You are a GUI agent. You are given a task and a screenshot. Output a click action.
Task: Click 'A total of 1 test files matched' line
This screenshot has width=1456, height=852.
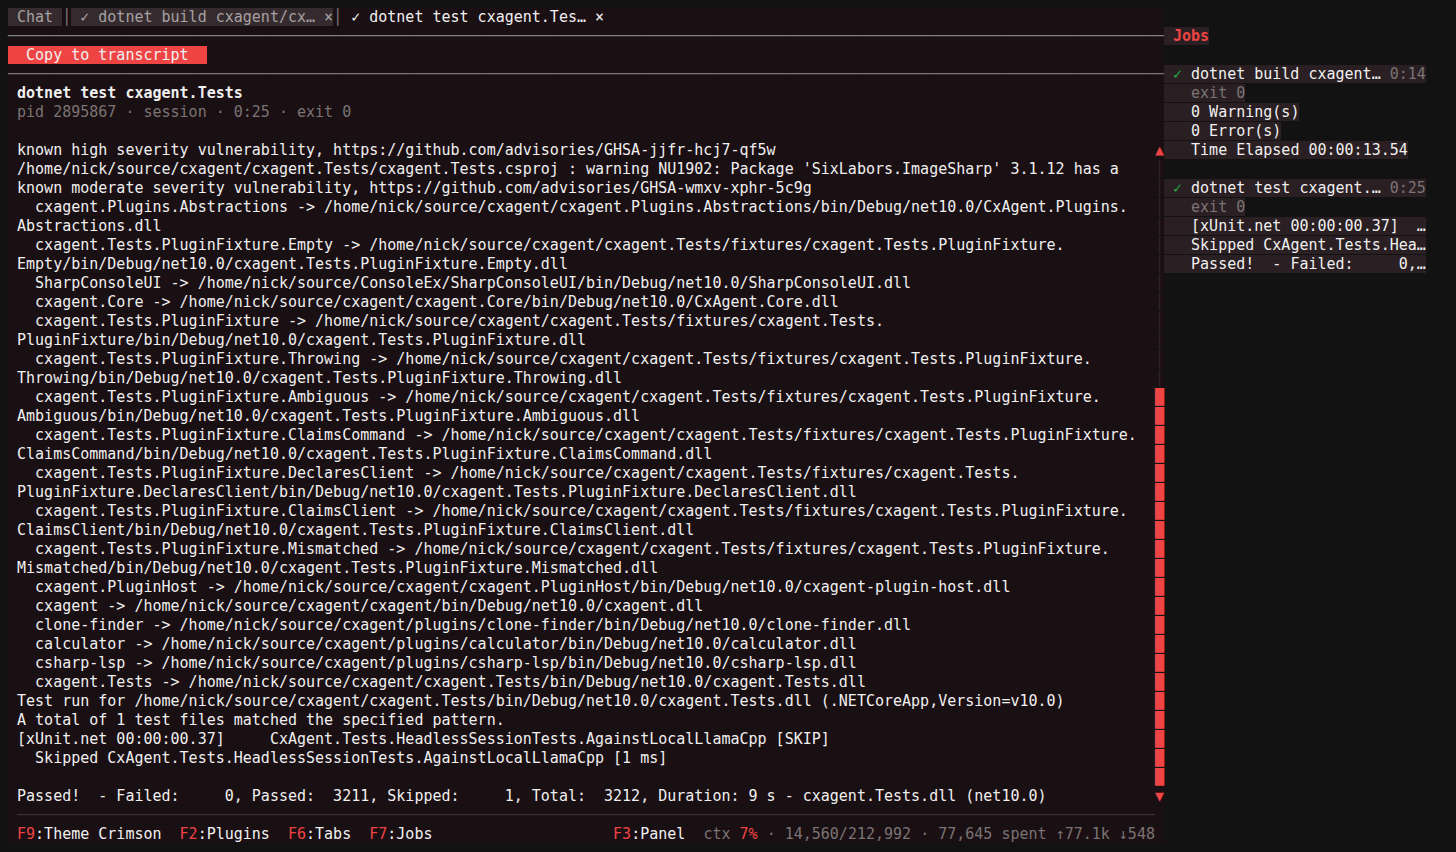(x=260, y=720)
